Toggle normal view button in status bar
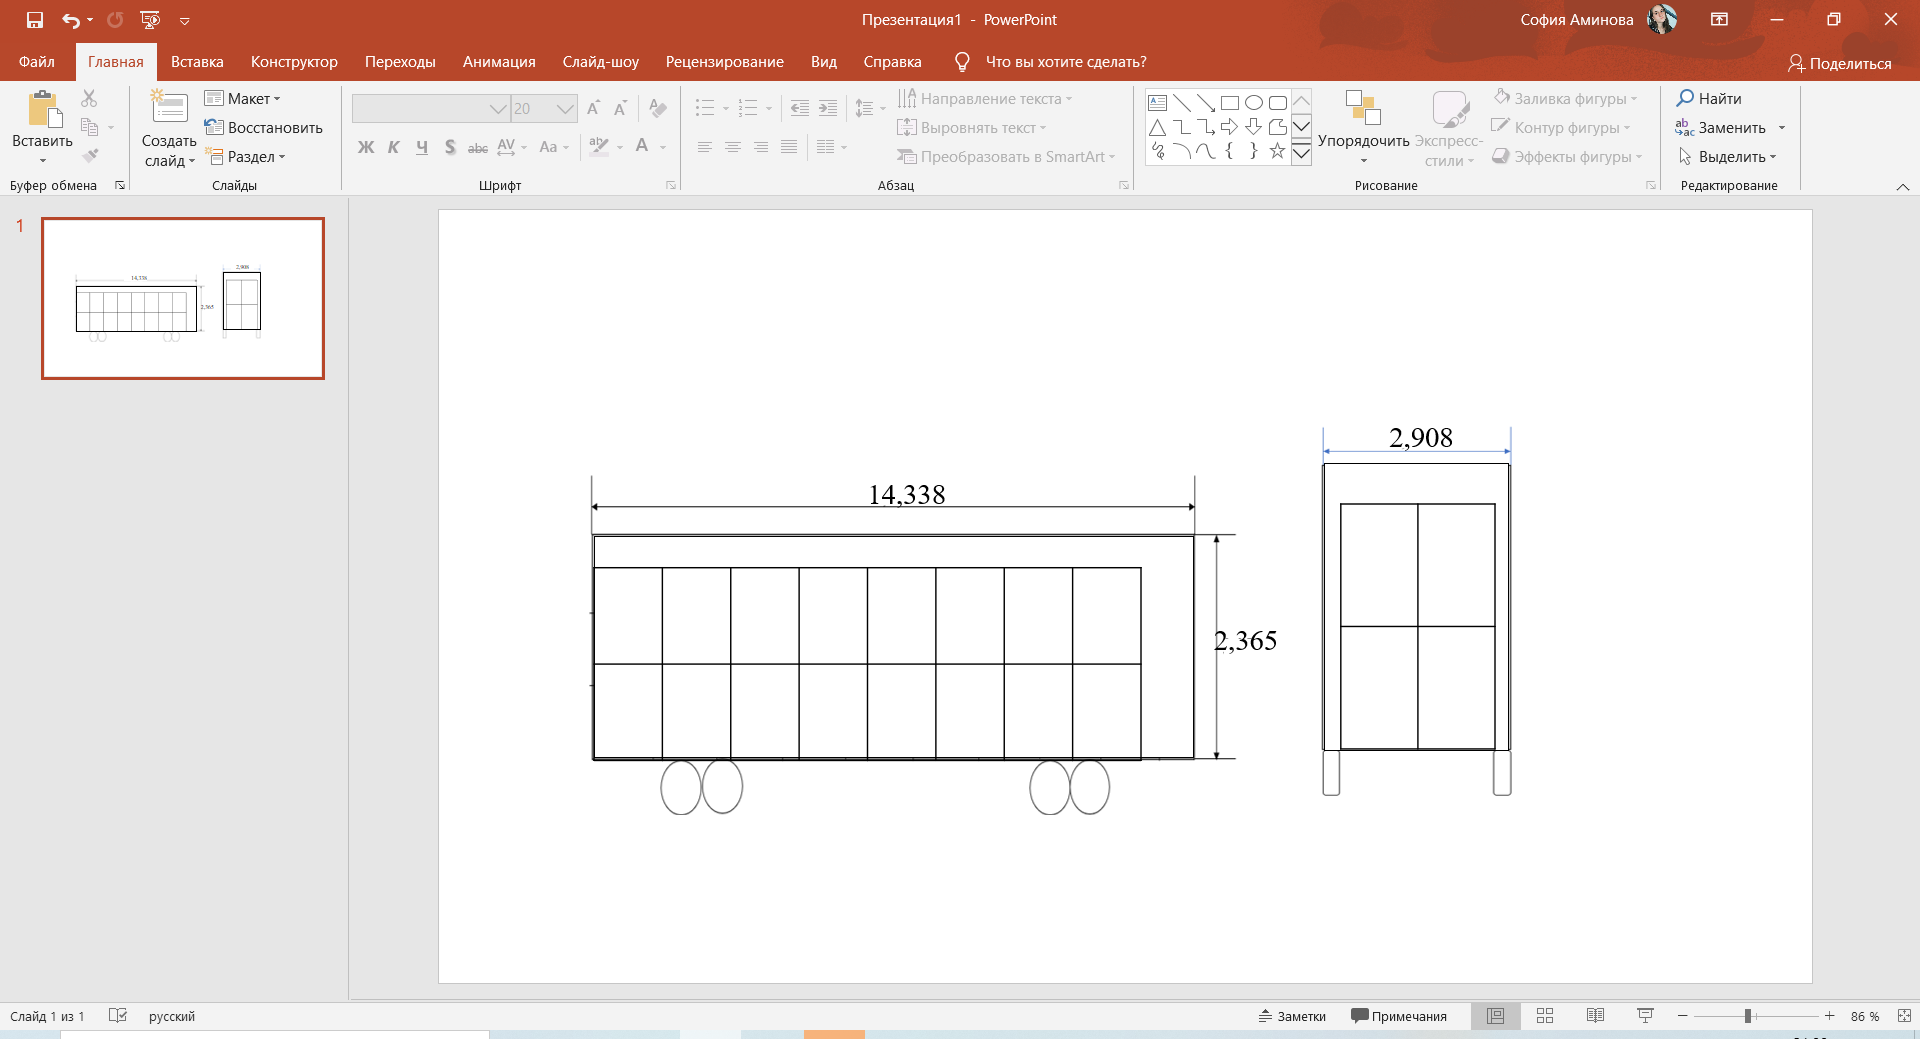The height and width of the screenshot is (1039, 1920). coord(1496,1016)
